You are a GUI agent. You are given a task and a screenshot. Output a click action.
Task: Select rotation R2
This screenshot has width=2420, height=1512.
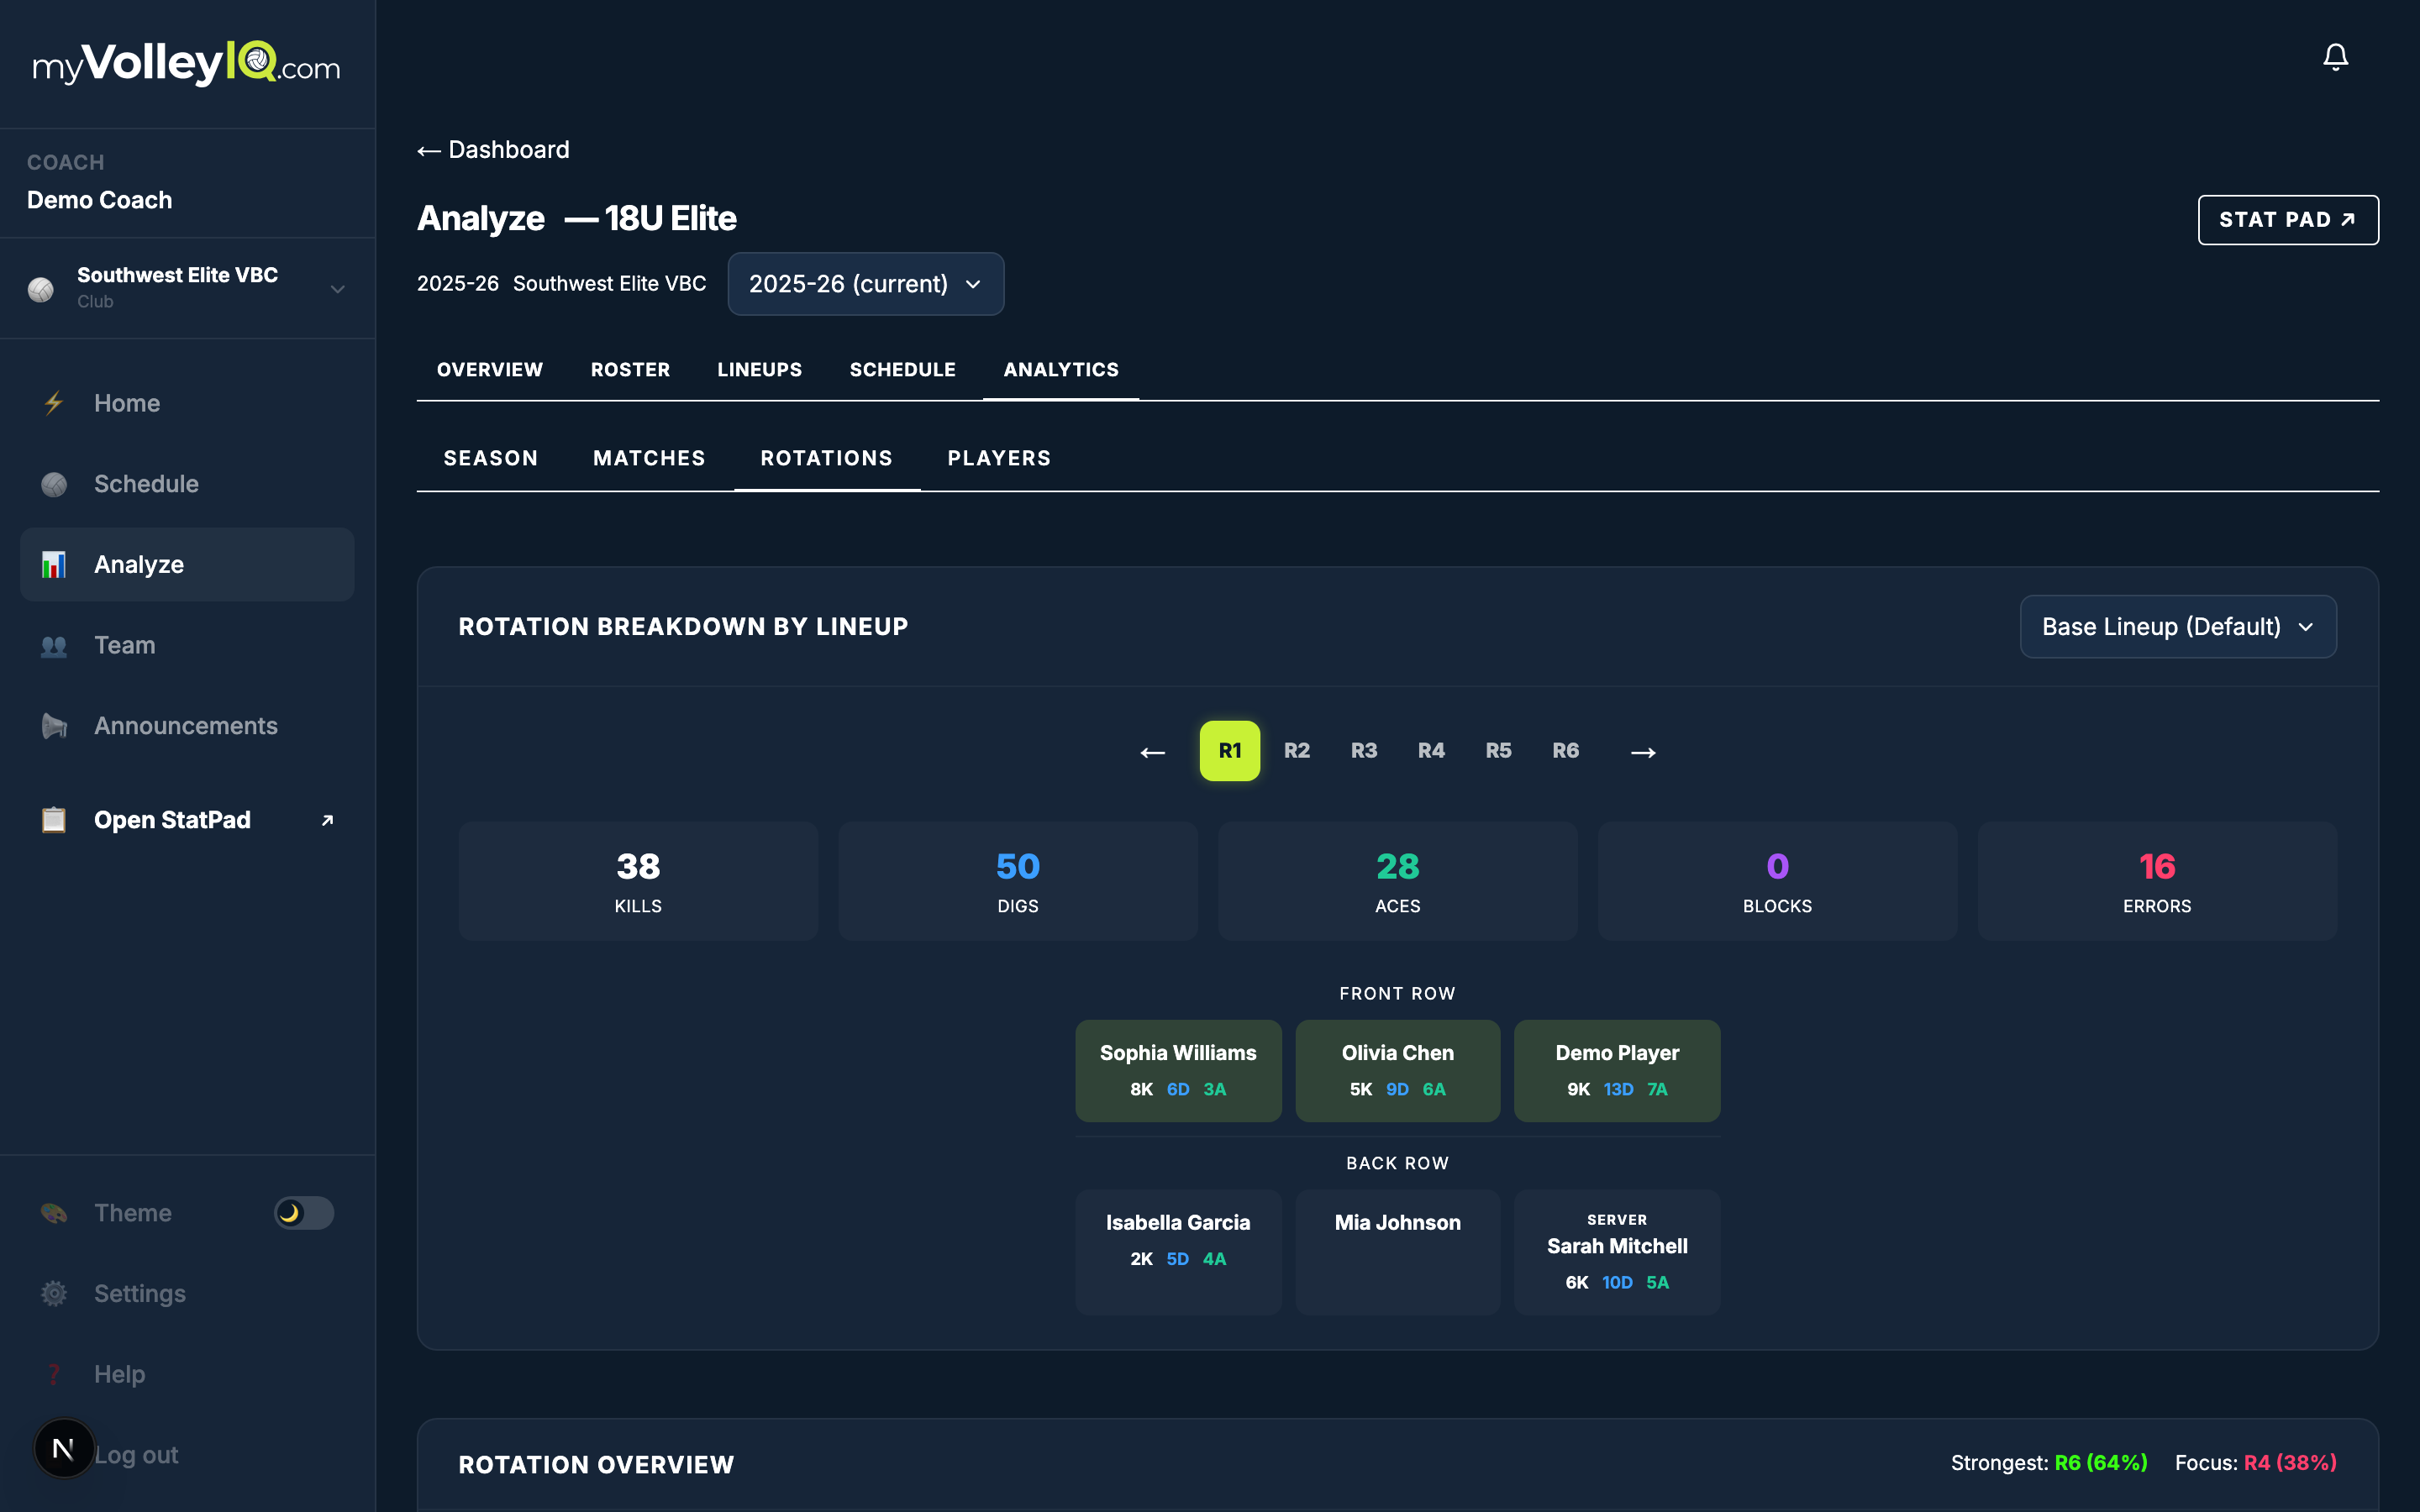pyautogui.click(x=1297, y=751)
